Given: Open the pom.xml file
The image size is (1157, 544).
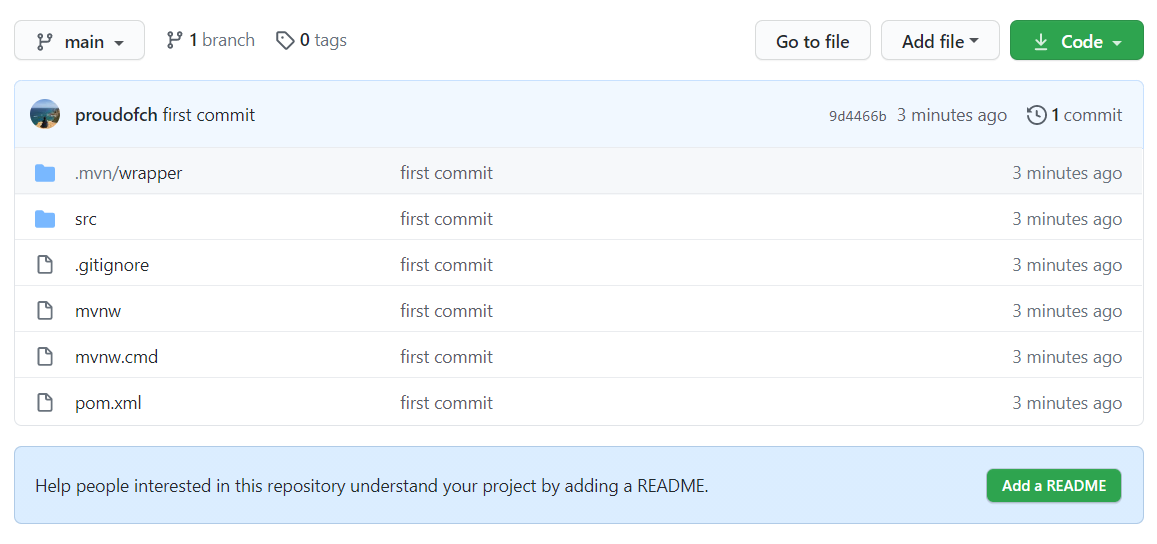Looking at the screenshot, I should pyautogui.click(x=108, y=403).
